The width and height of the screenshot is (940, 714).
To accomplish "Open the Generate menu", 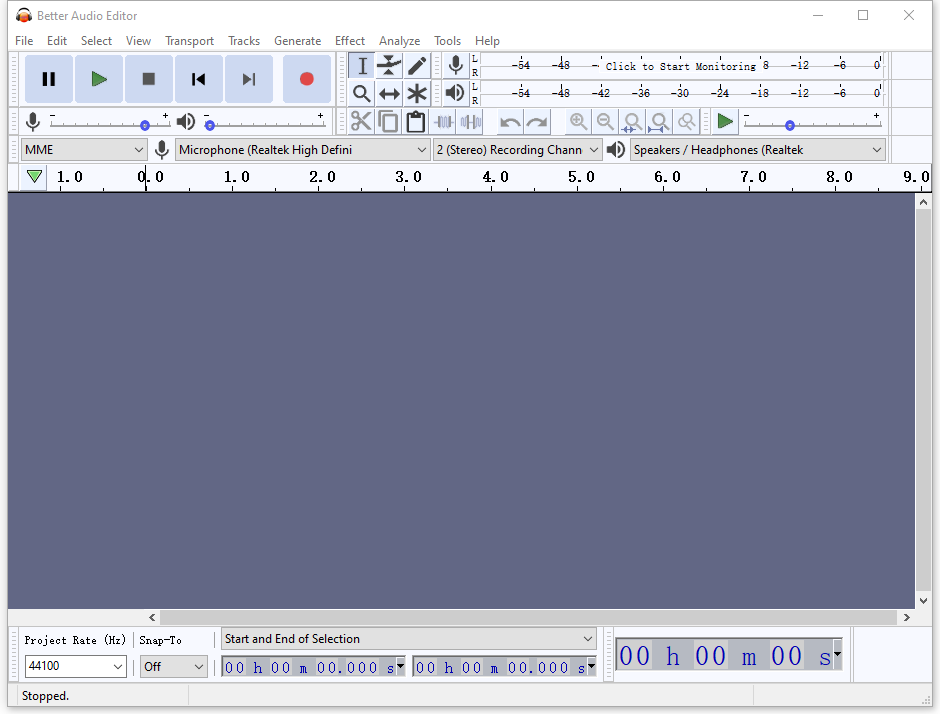I will 297,41.
